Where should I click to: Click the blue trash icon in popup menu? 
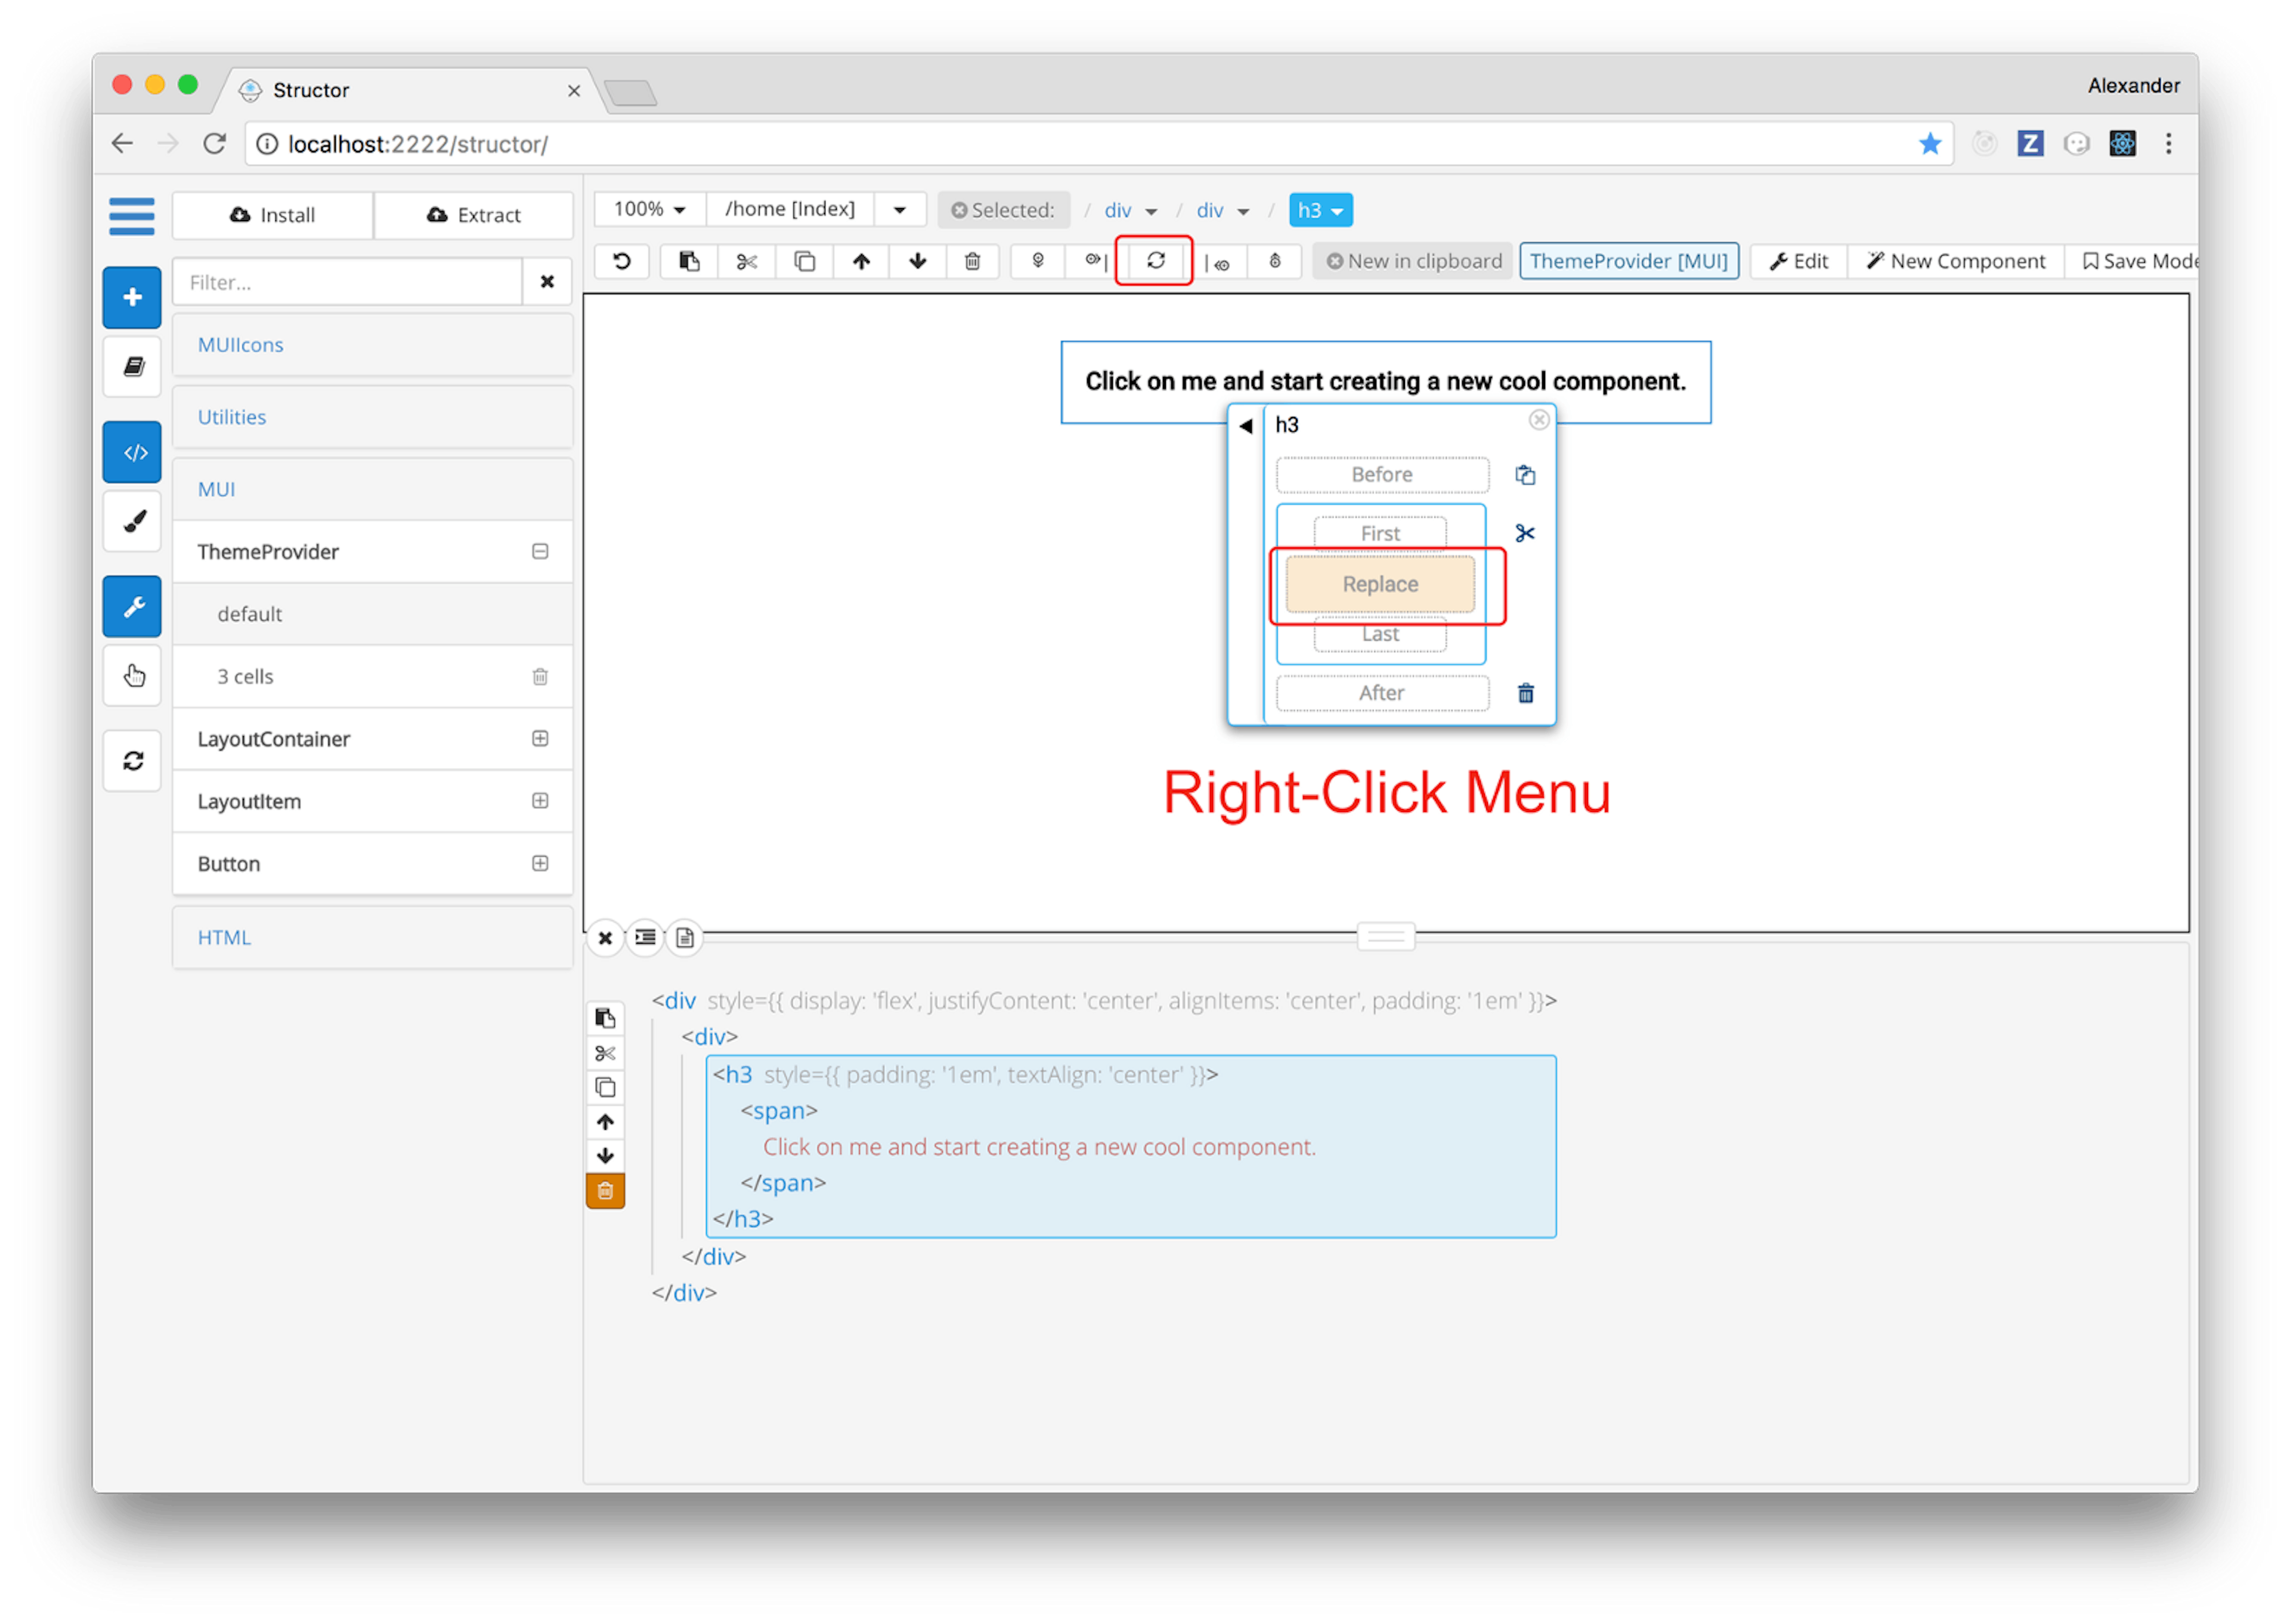[x=1525, y=693]
